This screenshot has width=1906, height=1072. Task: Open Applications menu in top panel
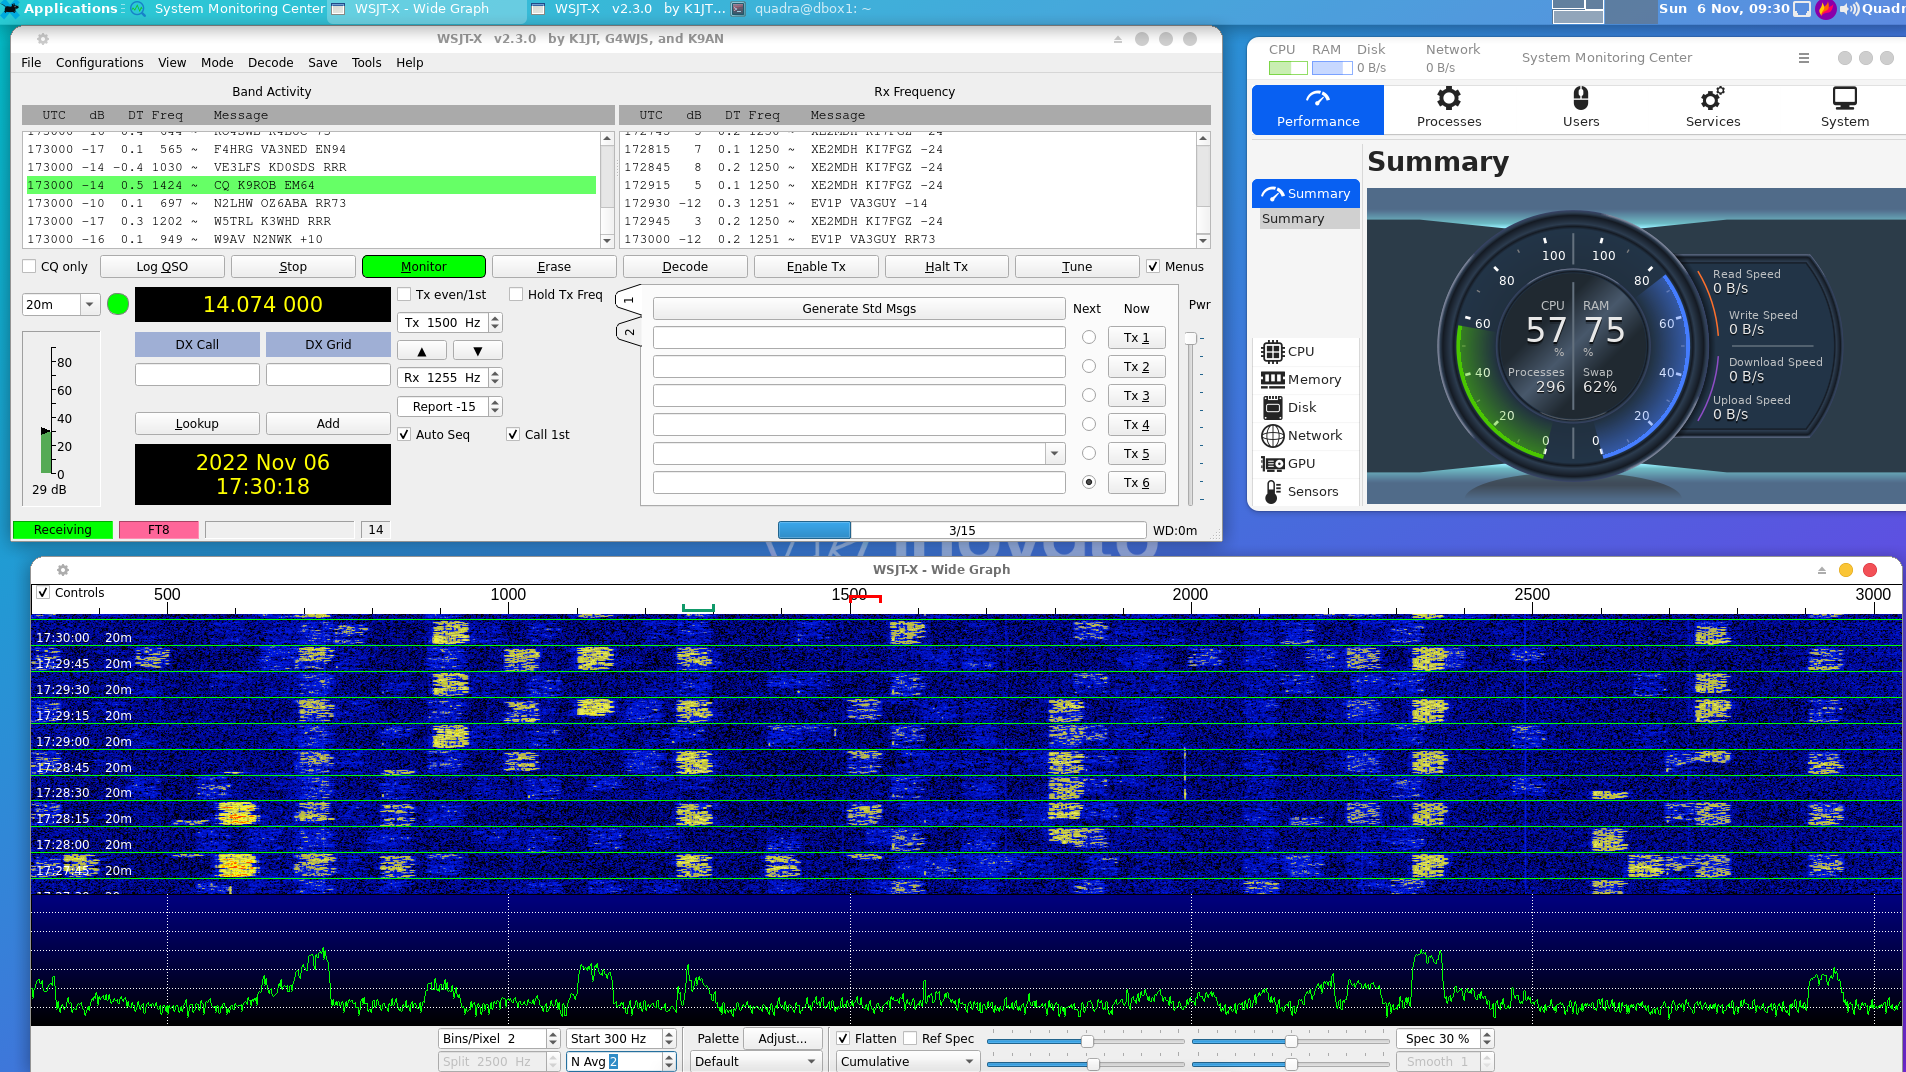click(61, 9)
